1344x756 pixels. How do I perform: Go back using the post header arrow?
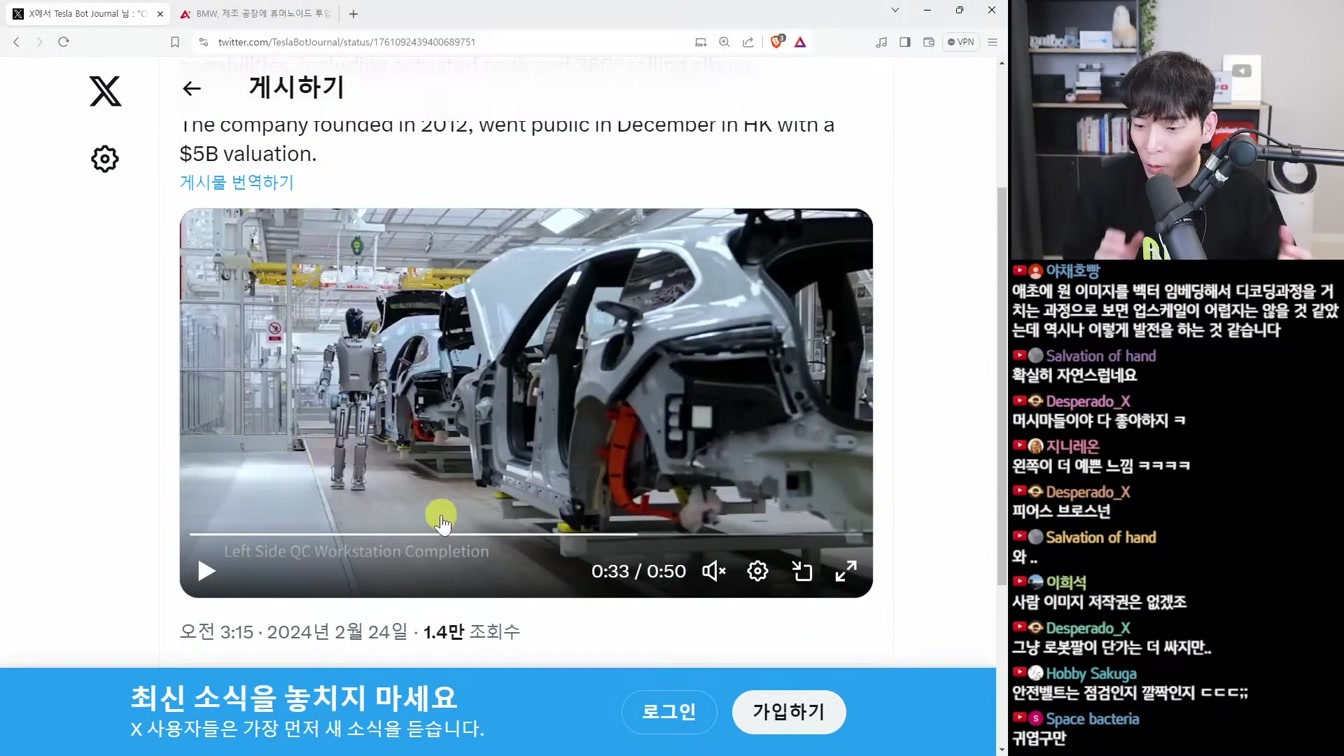pyautogui.click(x=191, y=88)
